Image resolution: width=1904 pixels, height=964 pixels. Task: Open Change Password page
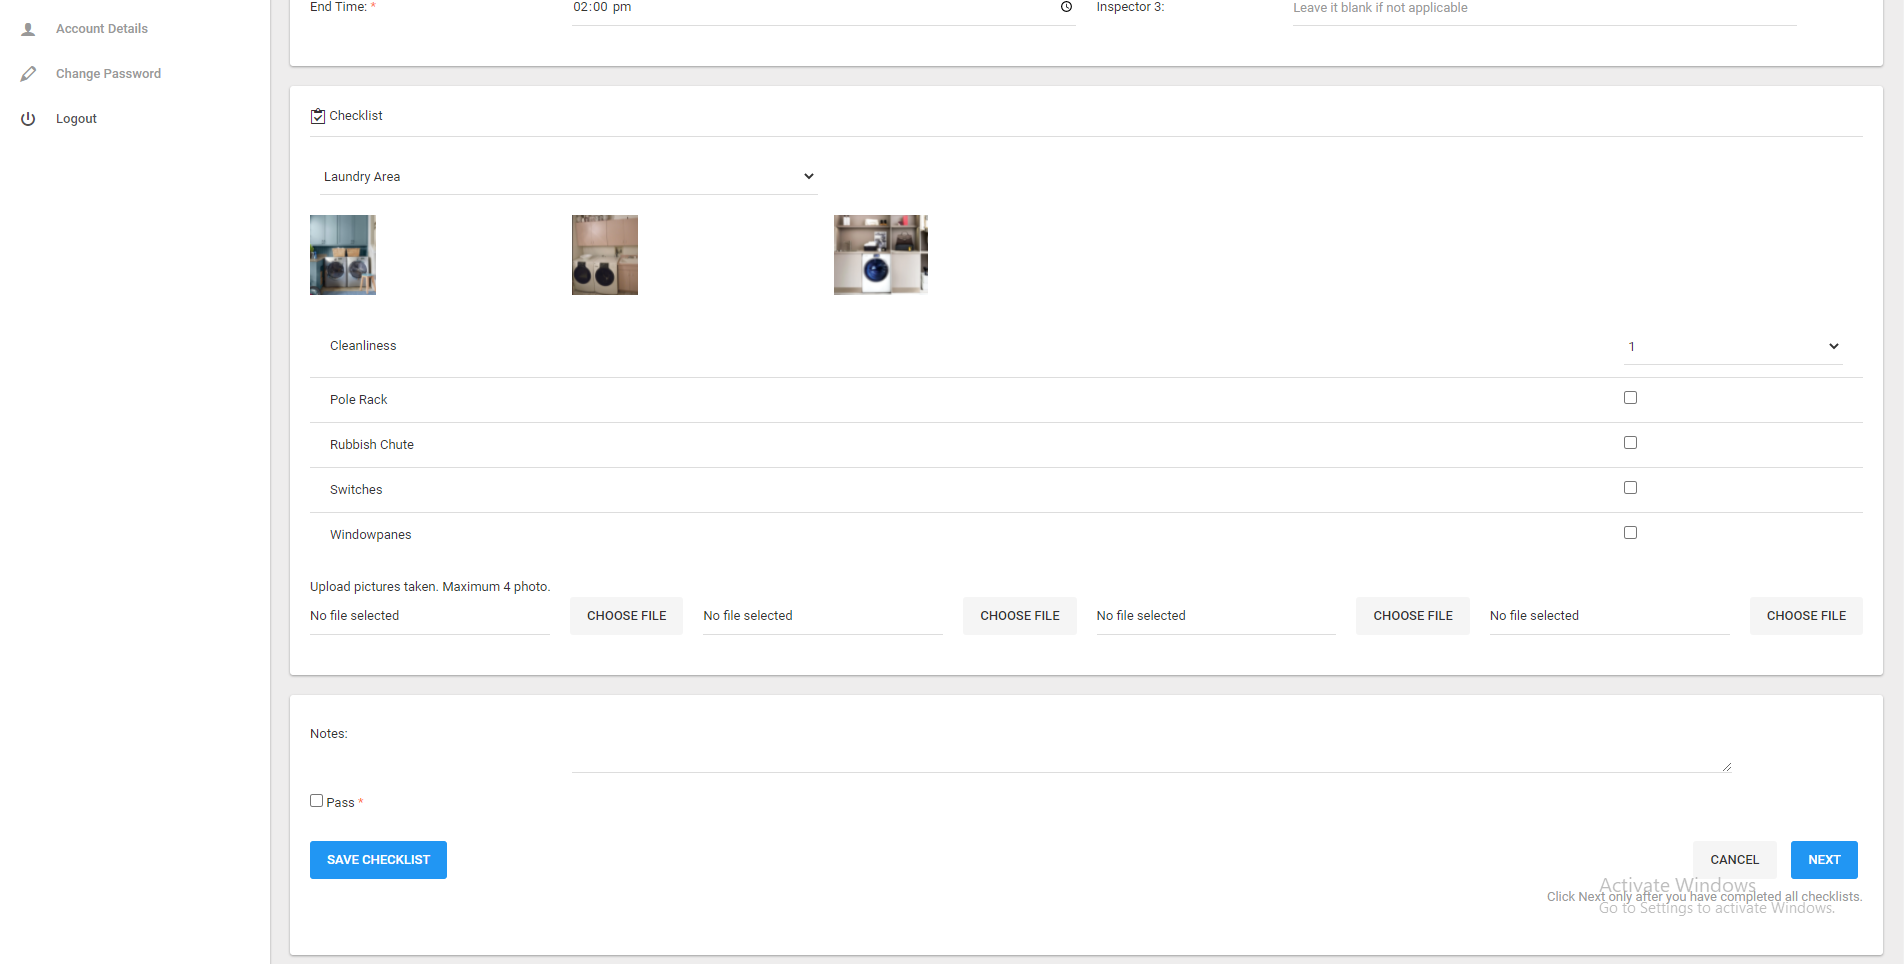tap(108, 74)
